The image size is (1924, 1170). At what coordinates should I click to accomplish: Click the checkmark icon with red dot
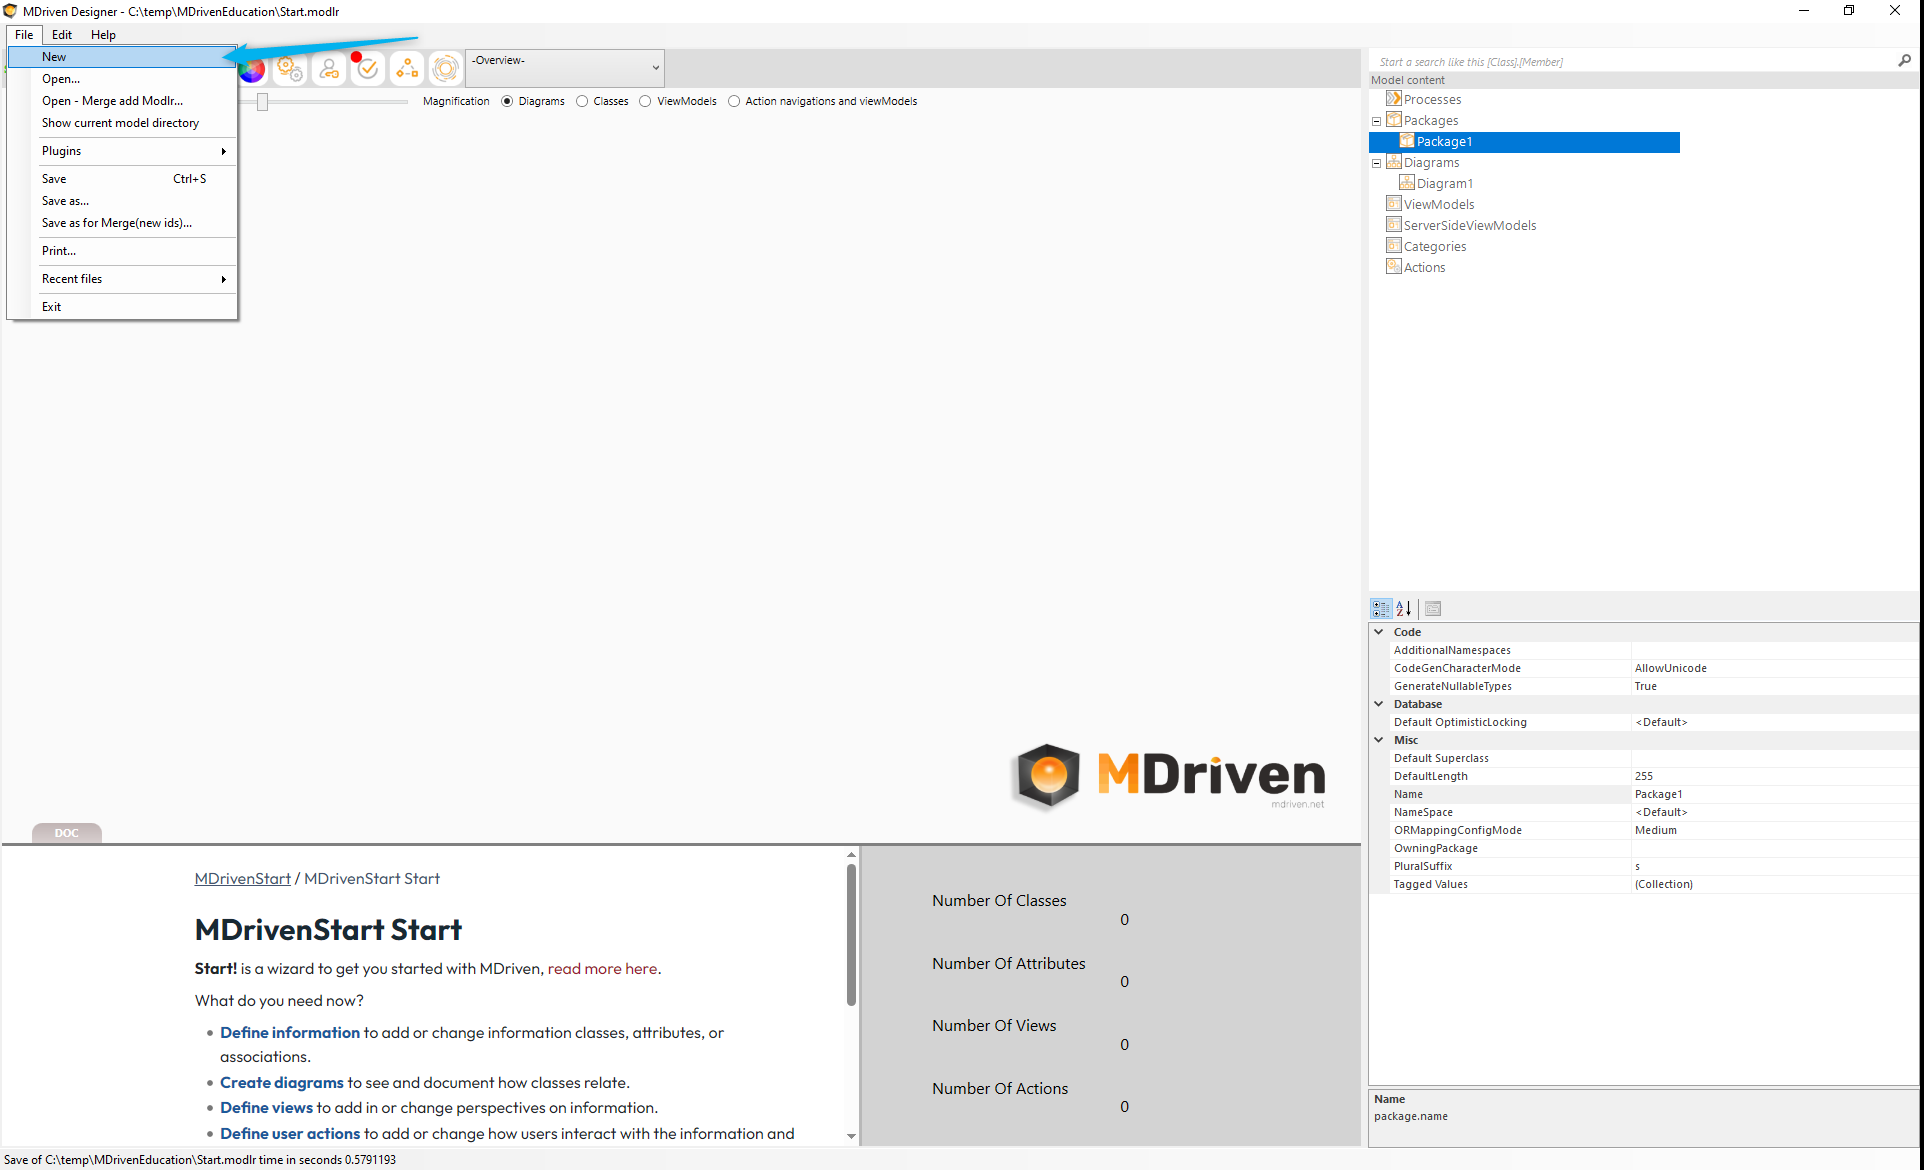(367, 69)
